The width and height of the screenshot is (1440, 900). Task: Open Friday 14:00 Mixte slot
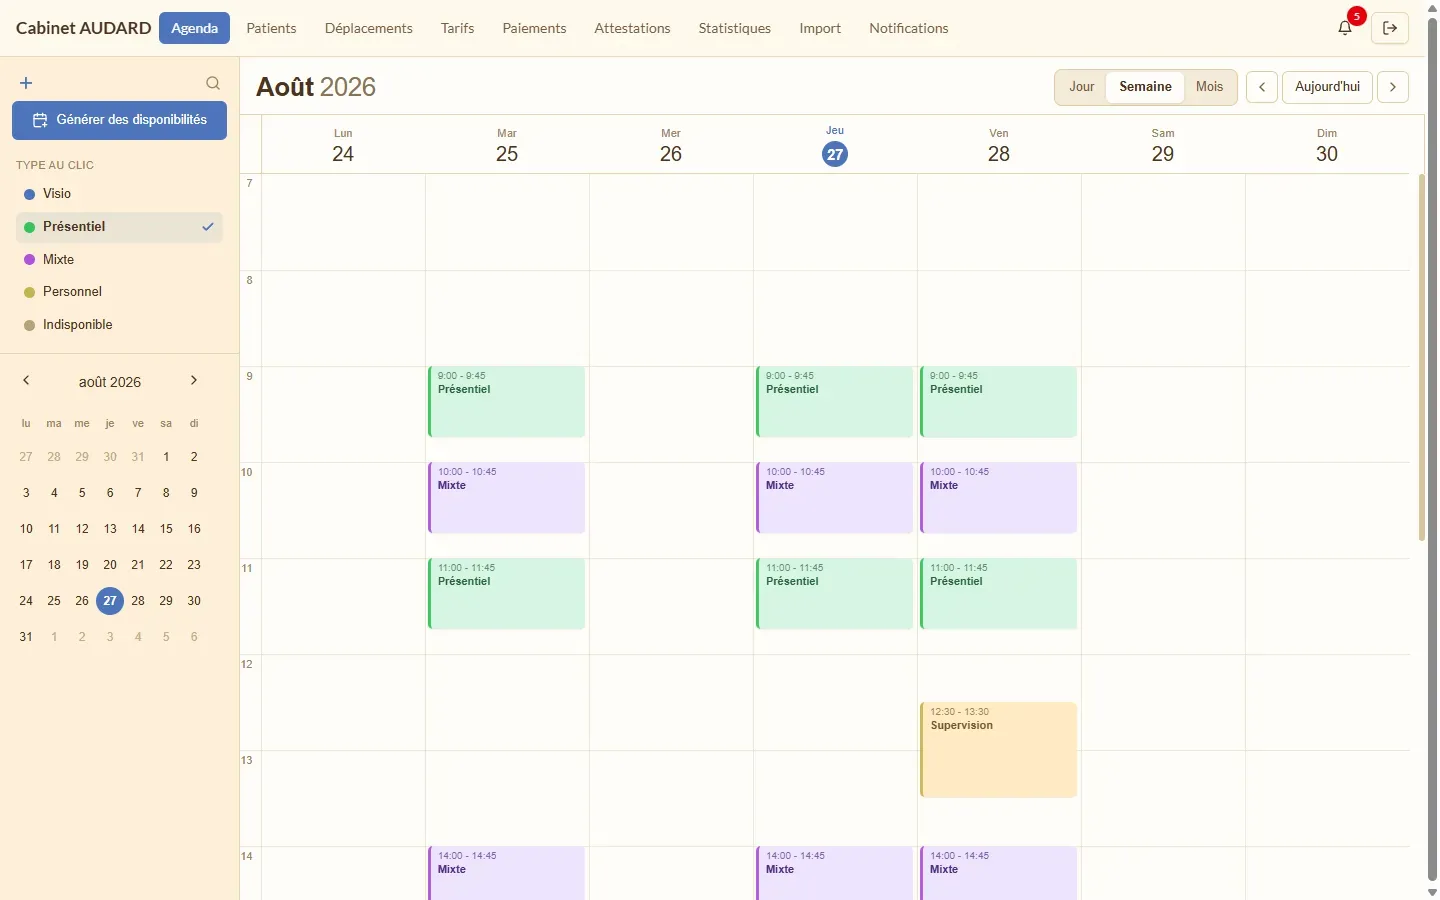pyautogui.click(x=999, y=874)
